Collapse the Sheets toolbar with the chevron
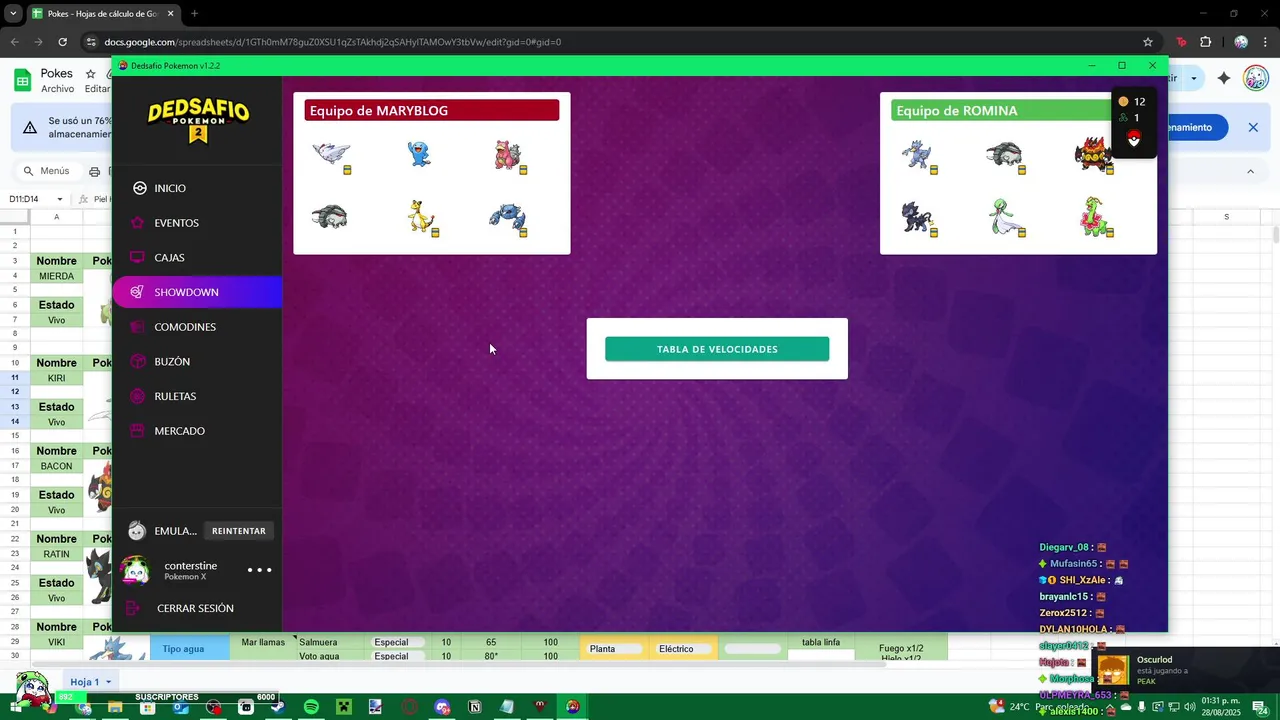This screenshot has height=720, width=1280. point(1250,171)
